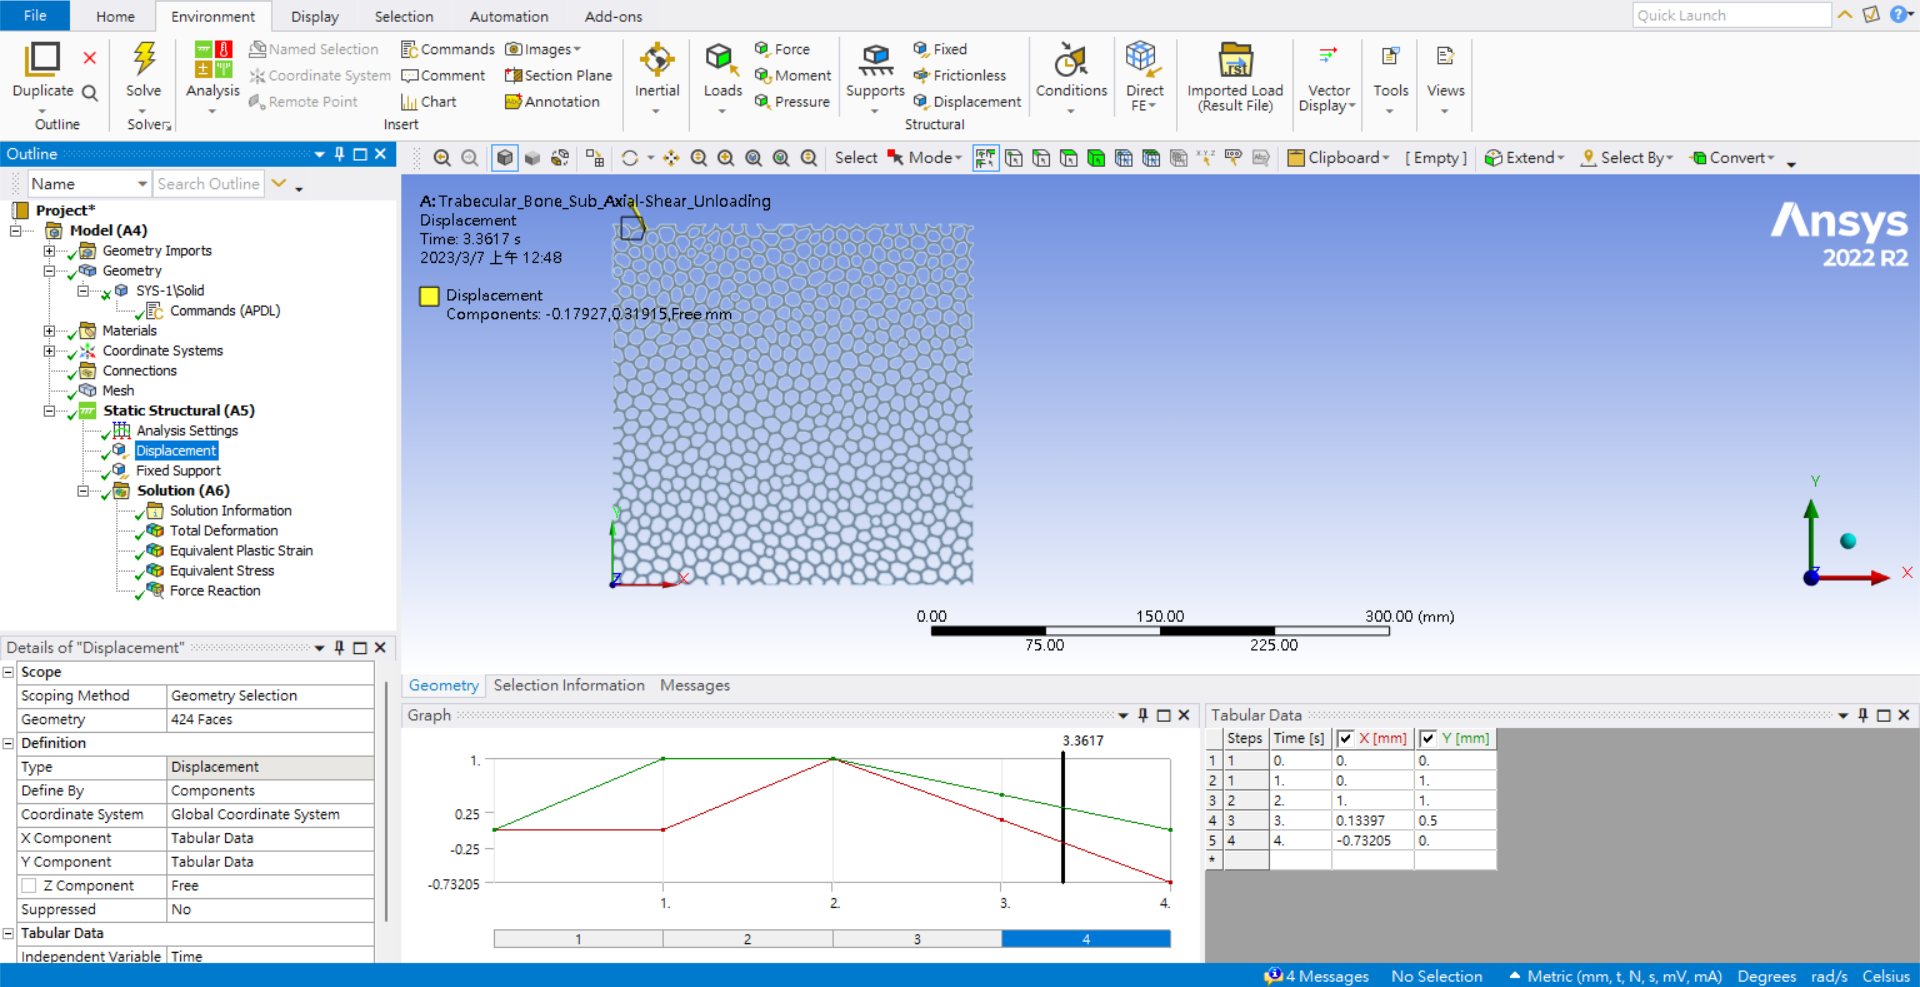Click the Duplicate icon in ribbon
Screen dimensions: 1920x987
(x=42, y=60)
